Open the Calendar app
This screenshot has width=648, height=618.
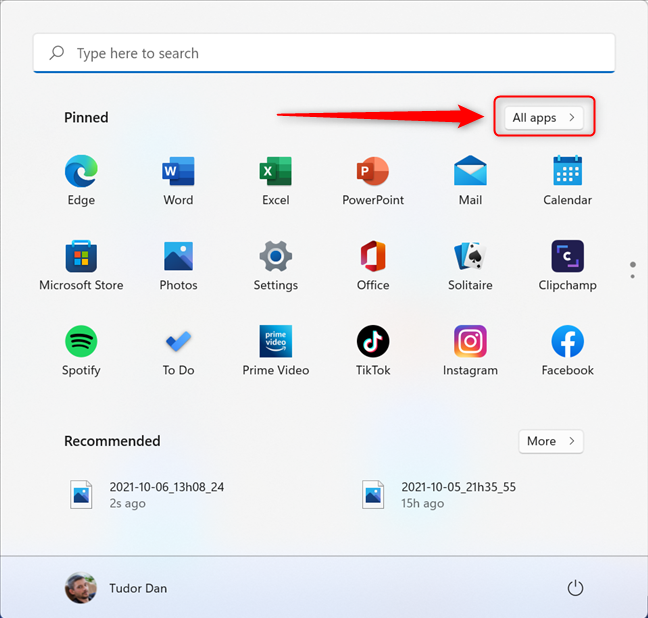click(x=567, y=181)
